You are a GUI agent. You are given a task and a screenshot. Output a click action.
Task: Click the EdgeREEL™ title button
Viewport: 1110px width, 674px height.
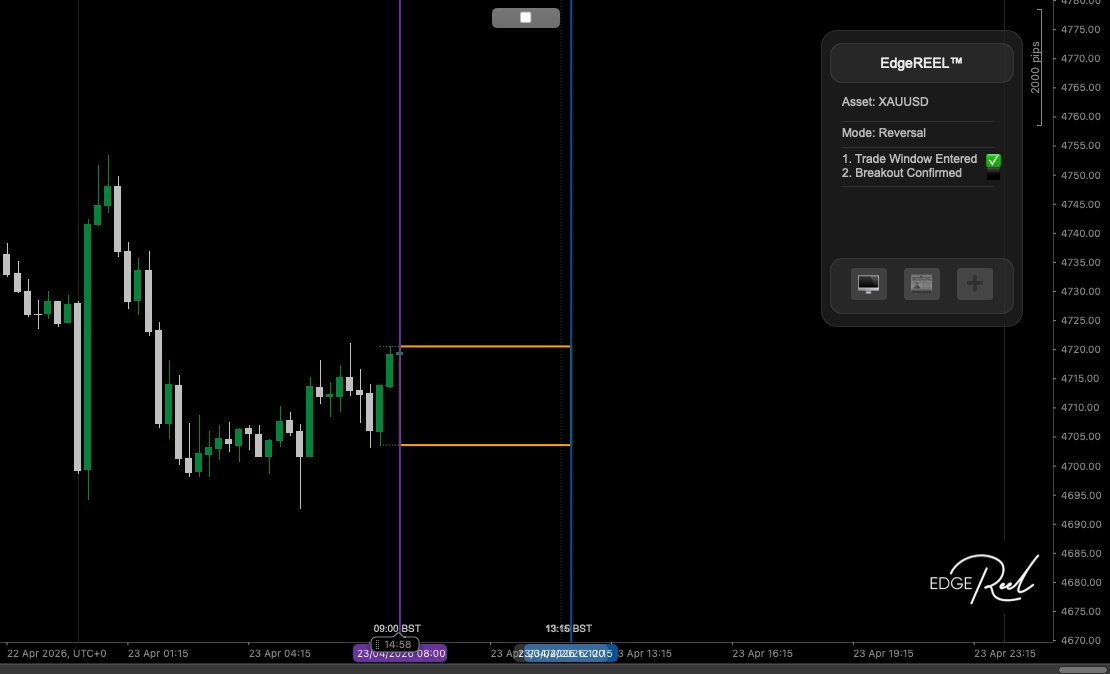click(x=922, y=63)
